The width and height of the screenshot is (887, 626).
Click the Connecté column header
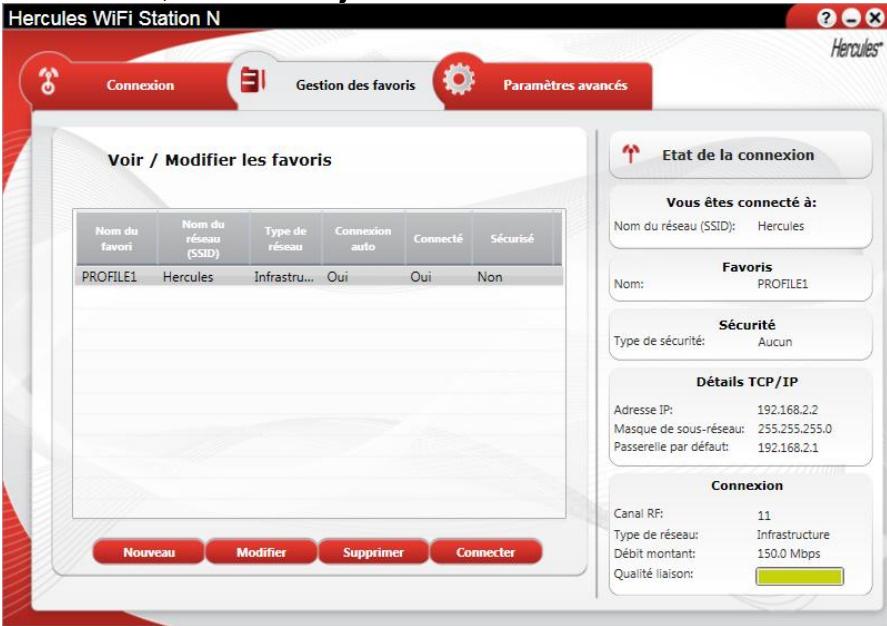tap(438, 239)
